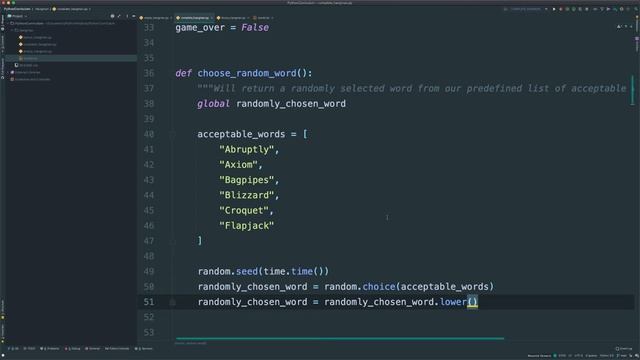Click line number 36 in the gutter
The width and height of the screenshot is (640, 360).
[x=149, y=73]
